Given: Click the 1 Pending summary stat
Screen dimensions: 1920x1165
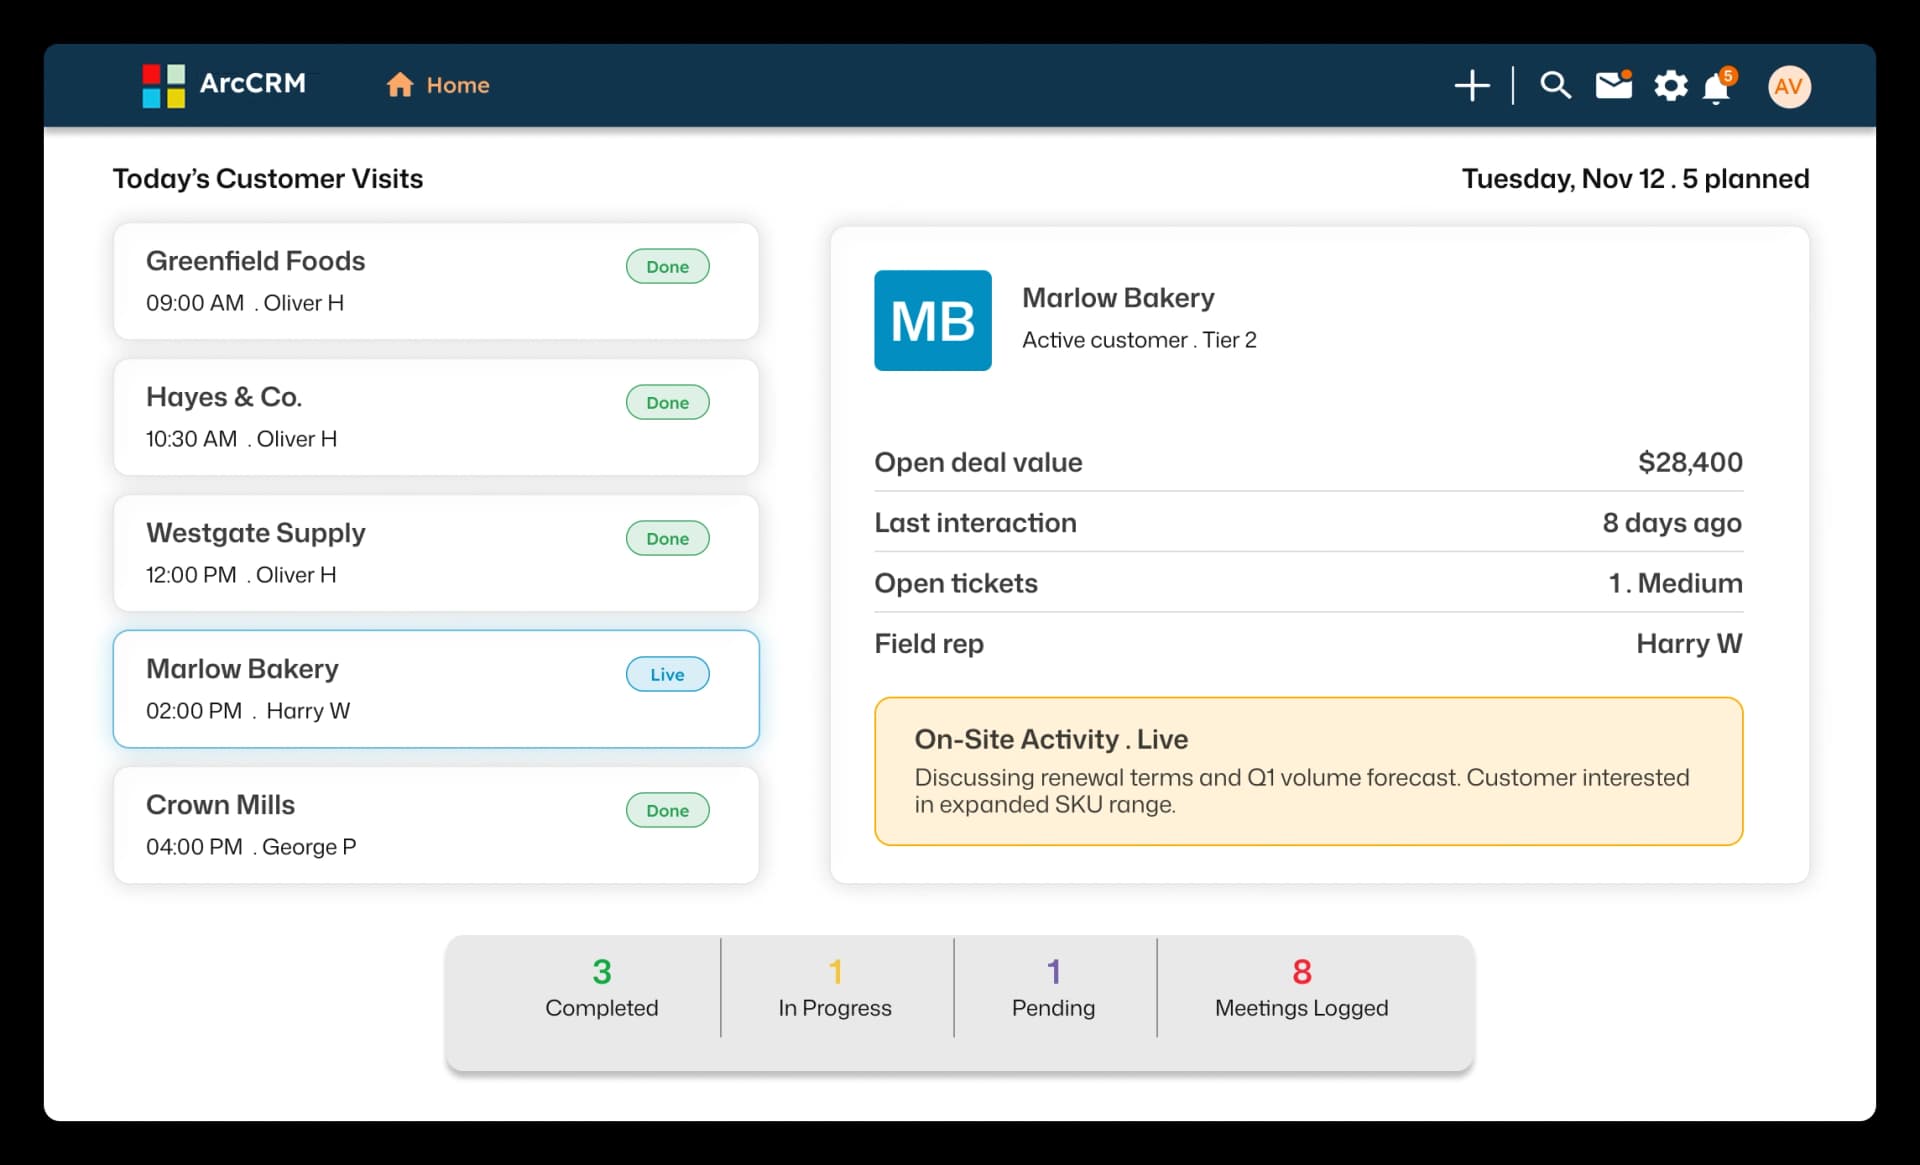Looking at the screenshot, I should pos(1053,987).
